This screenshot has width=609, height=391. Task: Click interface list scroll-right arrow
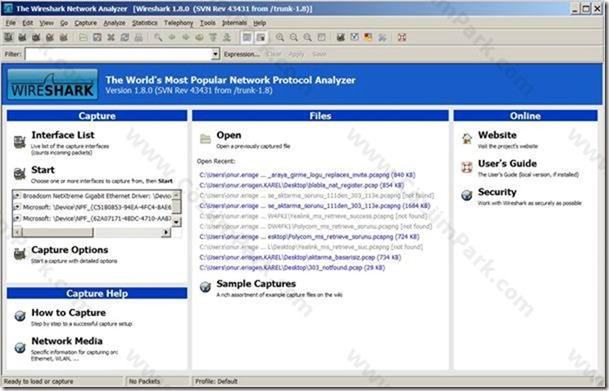click(166, 232)
